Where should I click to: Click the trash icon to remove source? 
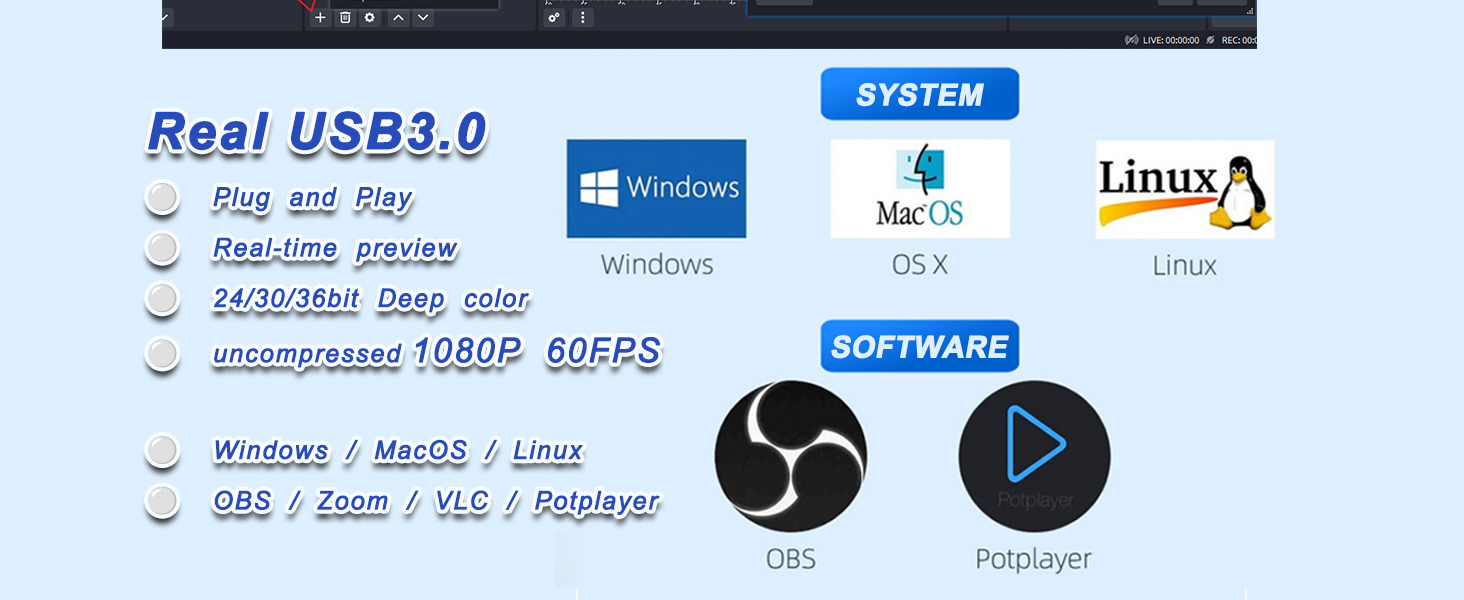pyautogui.click(x=345, y=18)
